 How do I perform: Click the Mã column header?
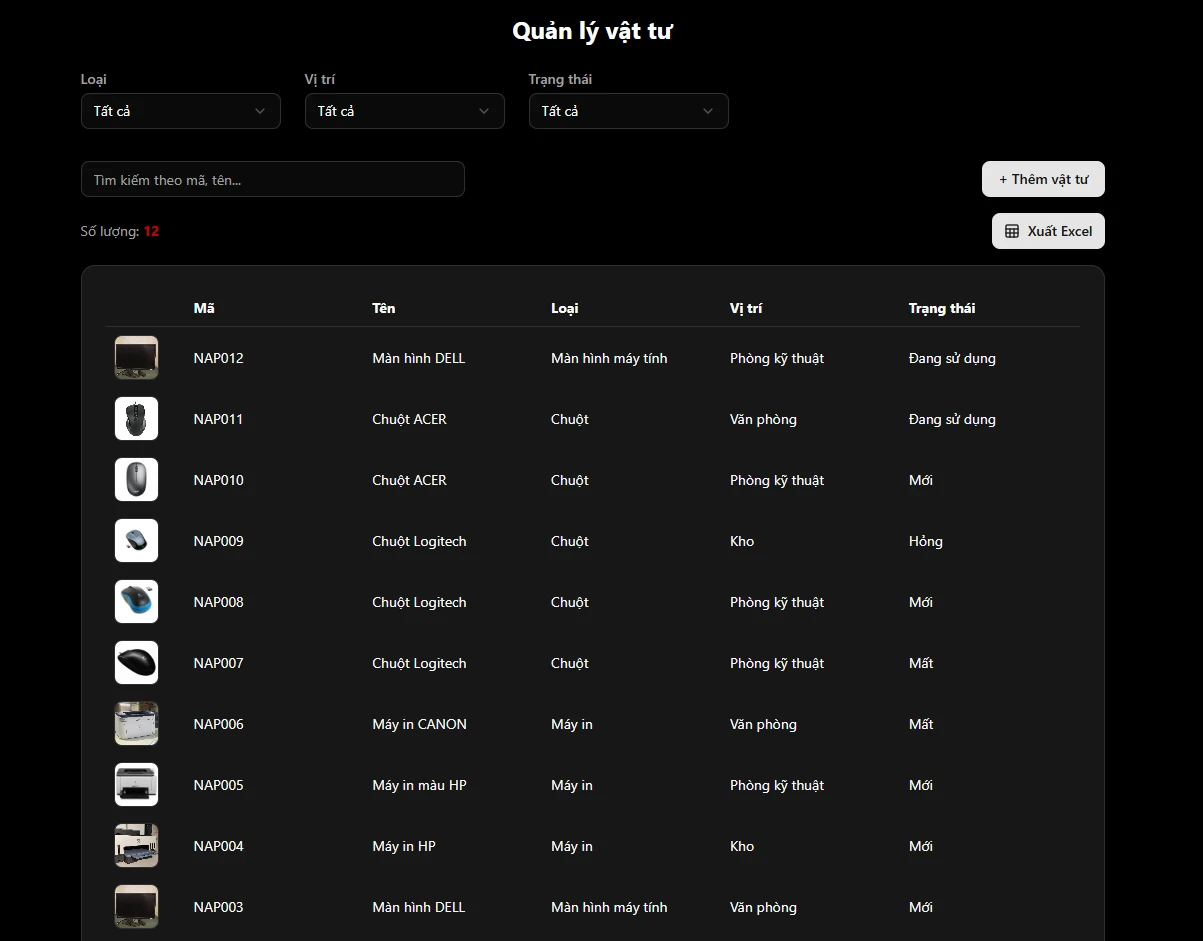[204, 308]
